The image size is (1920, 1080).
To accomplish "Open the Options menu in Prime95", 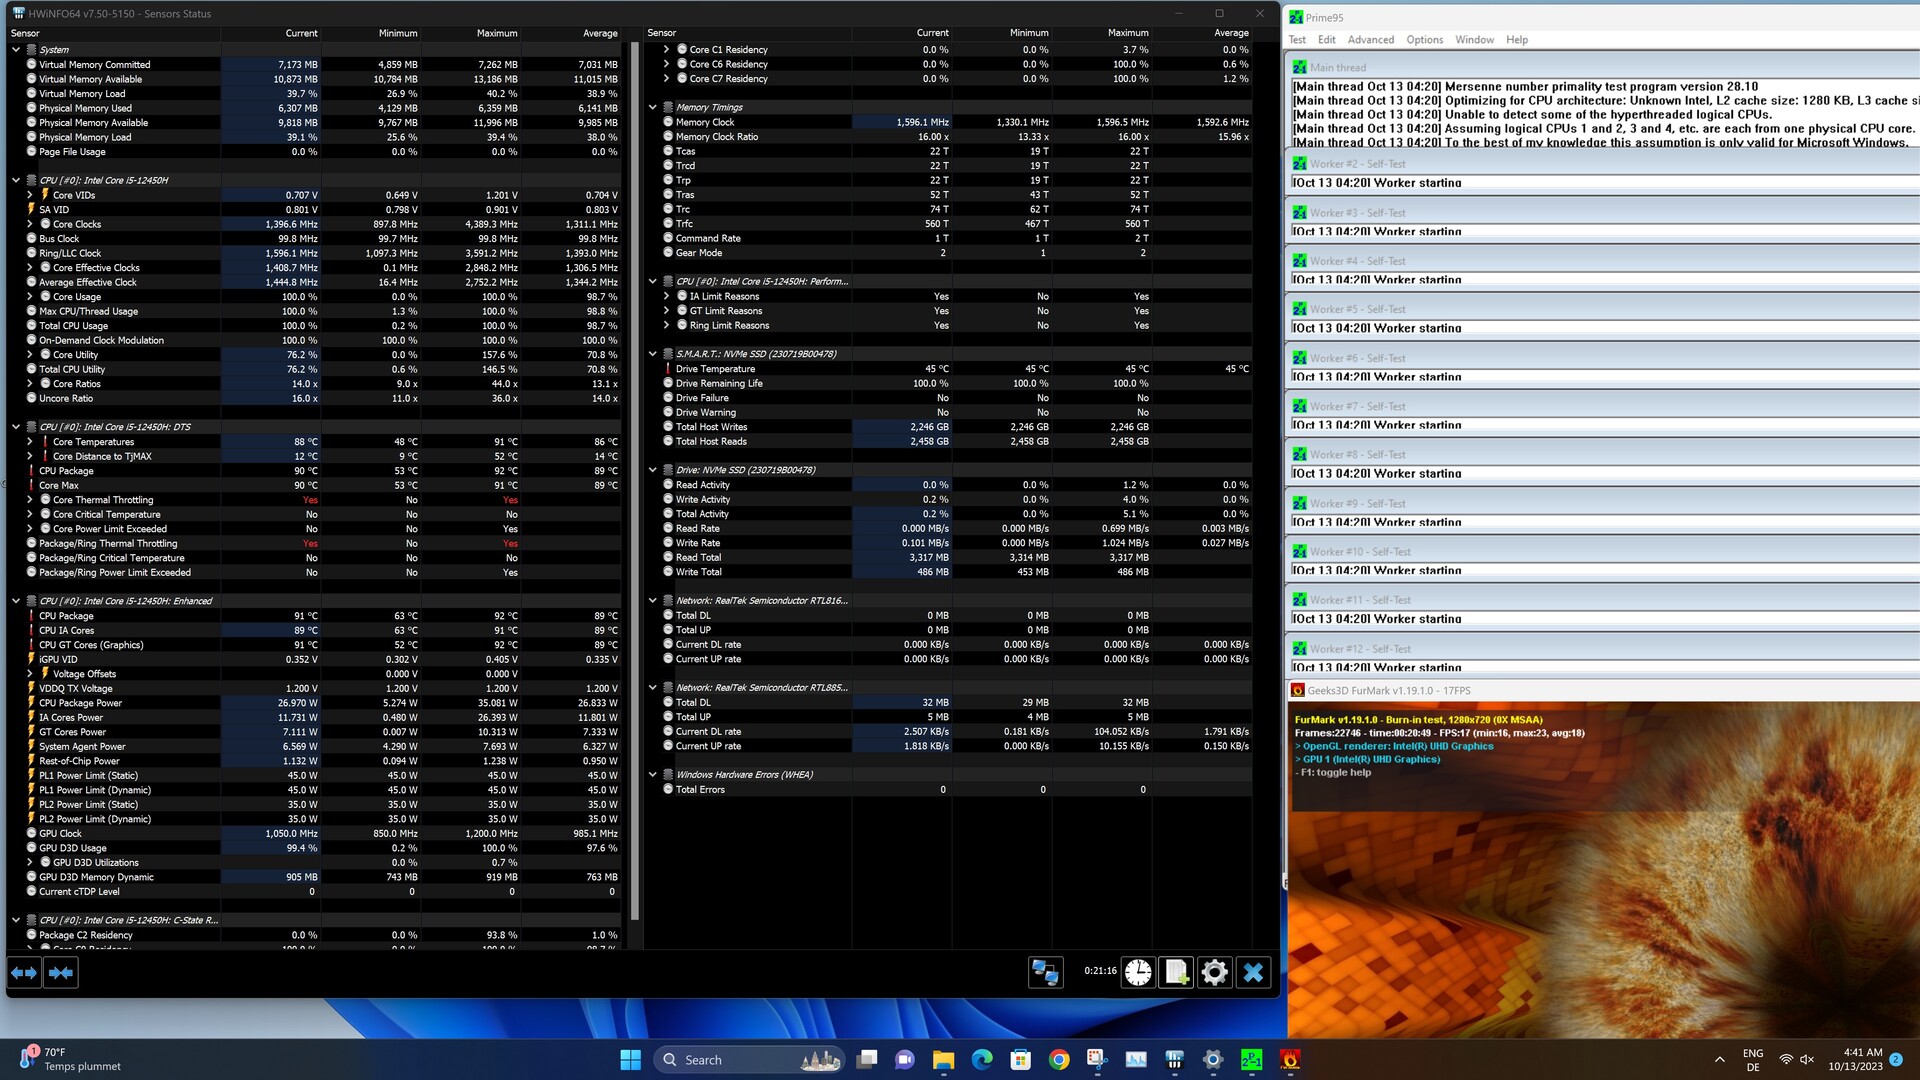I will pos(1424,40).
